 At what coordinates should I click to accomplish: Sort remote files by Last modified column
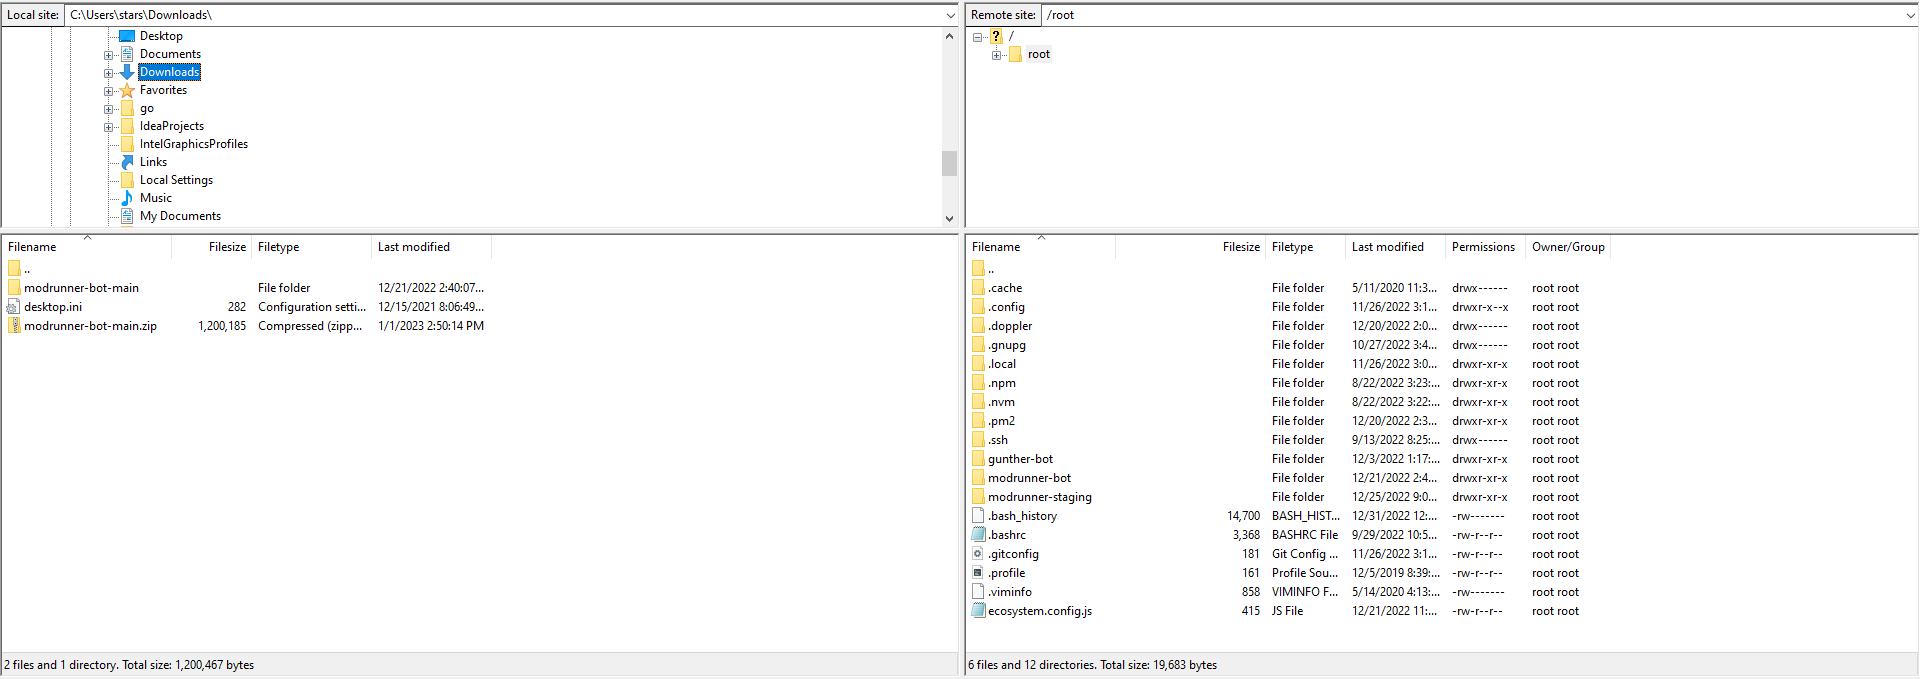pyautogui.click(x=1395, y=247)
